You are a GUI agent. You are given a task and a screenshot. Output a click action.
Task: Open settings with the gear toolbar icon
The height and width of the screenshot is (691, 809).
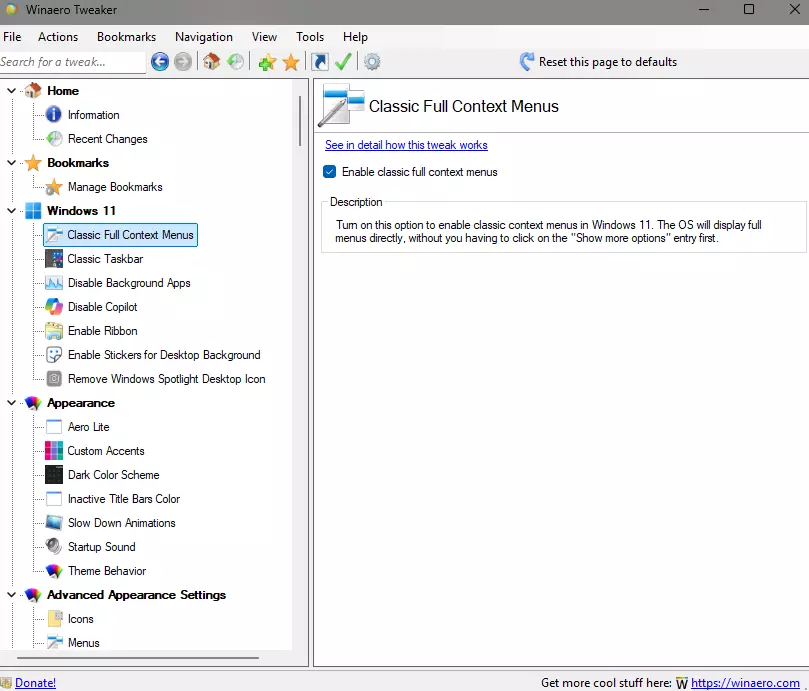tap(372, 62)
